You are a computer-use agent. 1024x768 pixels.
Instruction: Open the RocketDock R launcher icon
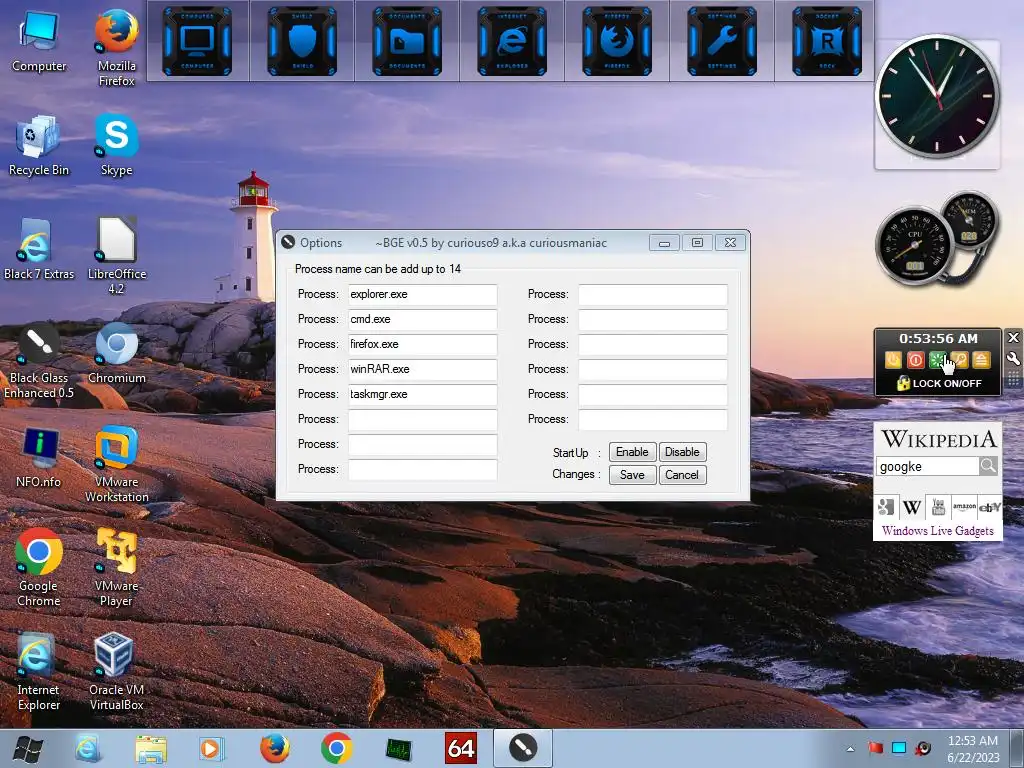(x=827, y=41)
